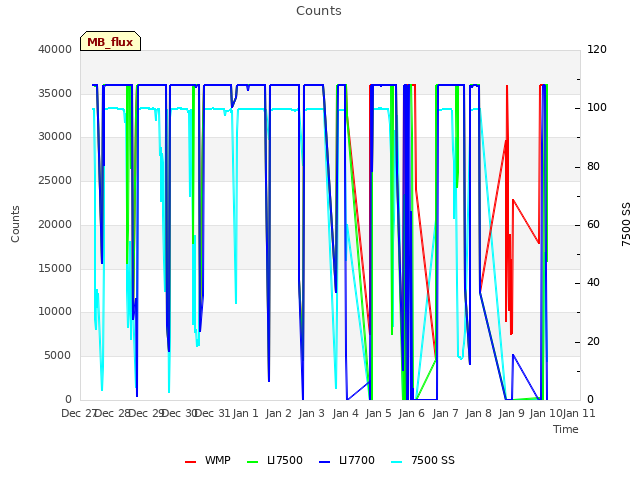The image size is (640, 480).
Task: Click the 40000 left axis value
Action: point(55,49)
